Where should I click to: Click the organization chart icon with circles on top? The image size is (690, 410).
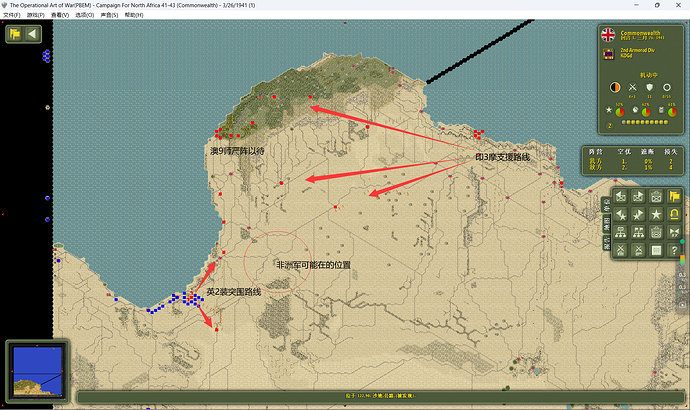click(620, 232)
